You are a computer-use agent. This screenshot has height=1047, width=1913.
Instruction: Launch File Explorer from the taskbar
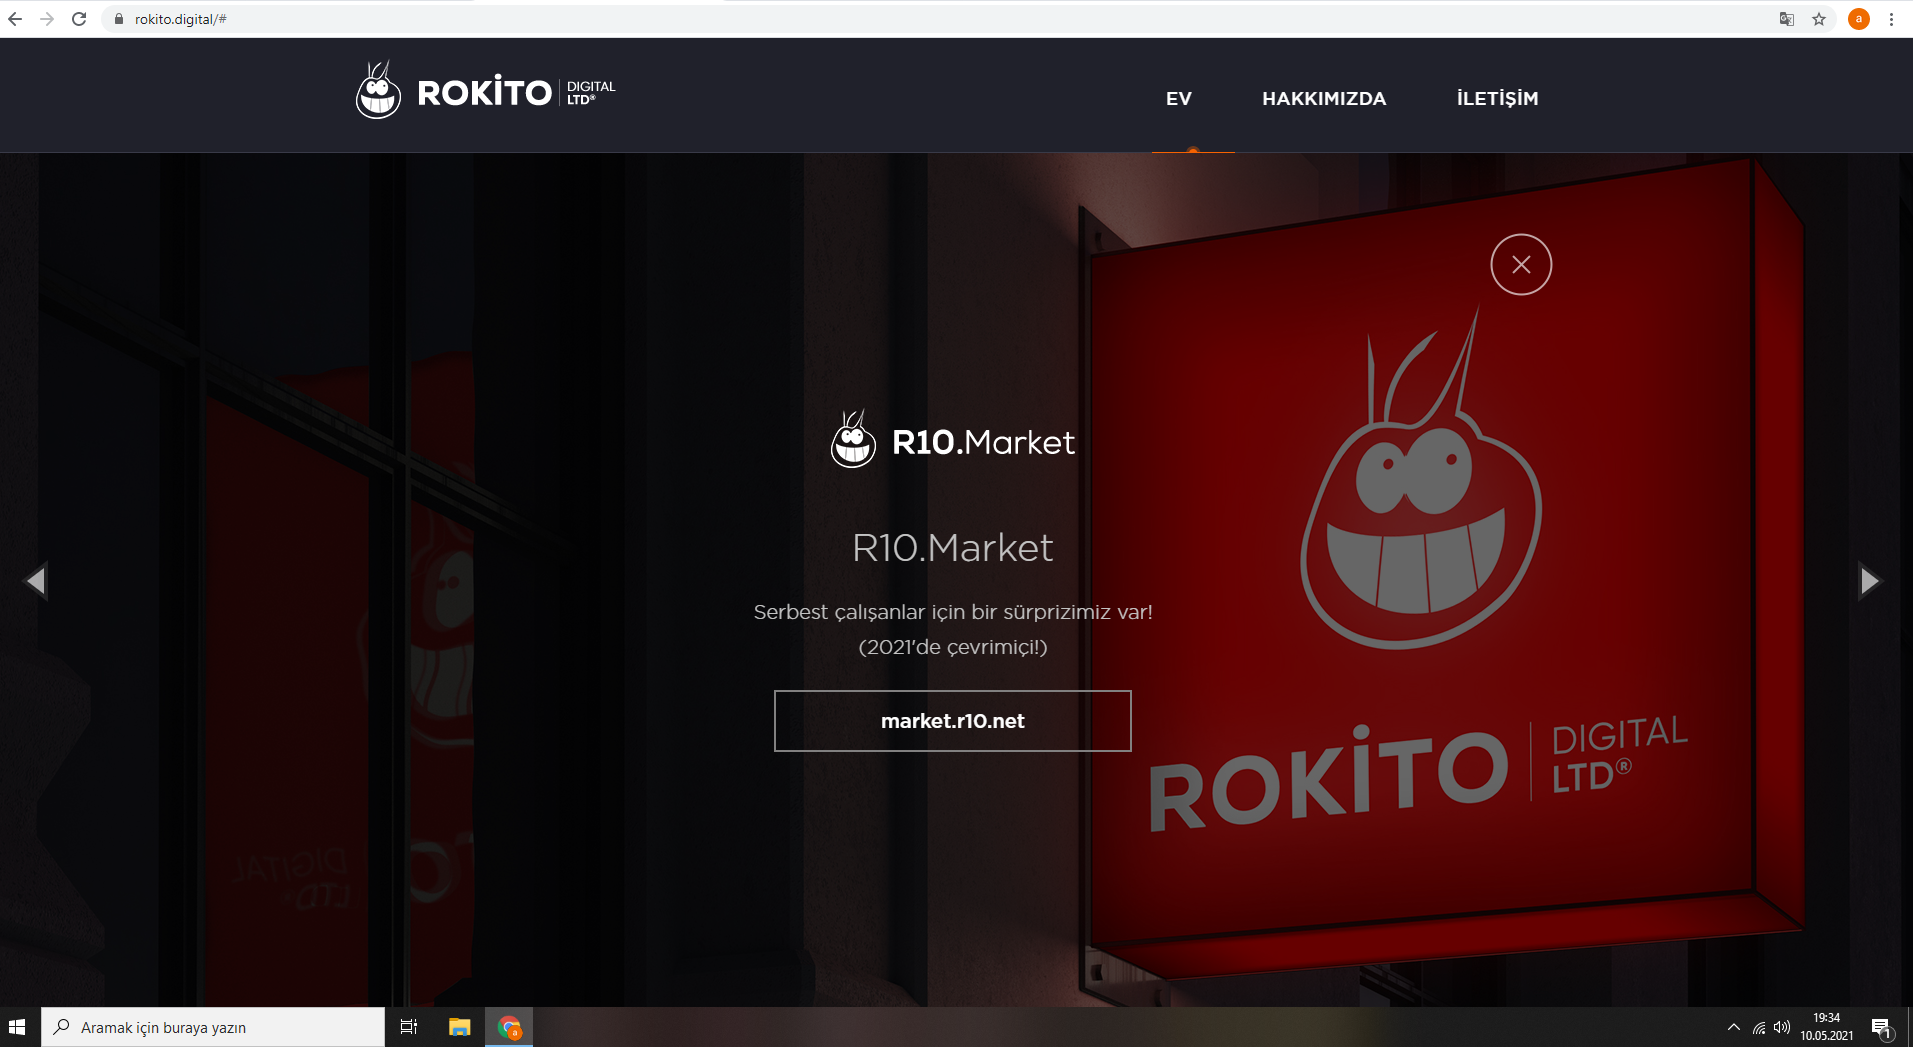[x=459, y=1027]
